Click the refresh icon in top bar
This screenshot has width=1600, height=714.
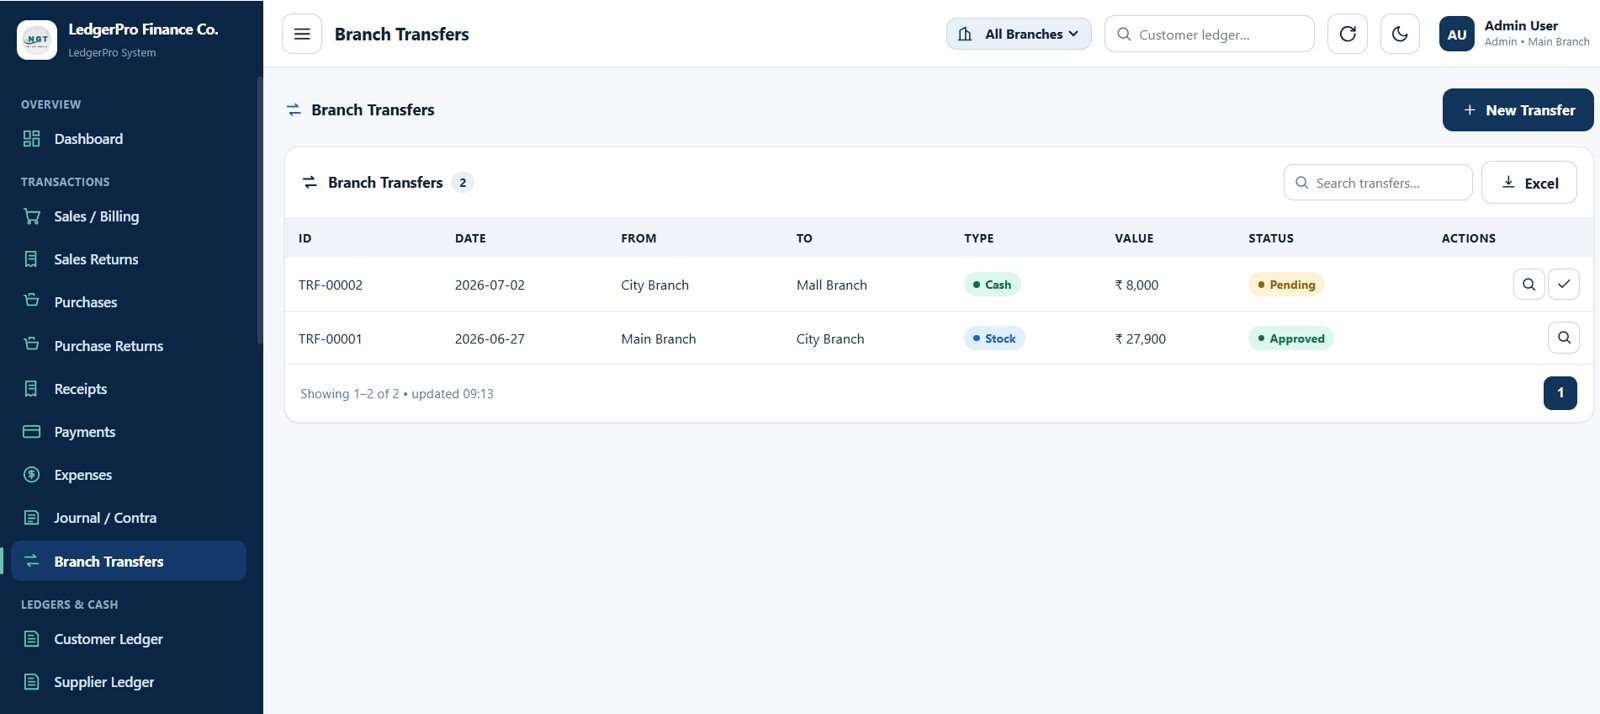point(1347,34)
